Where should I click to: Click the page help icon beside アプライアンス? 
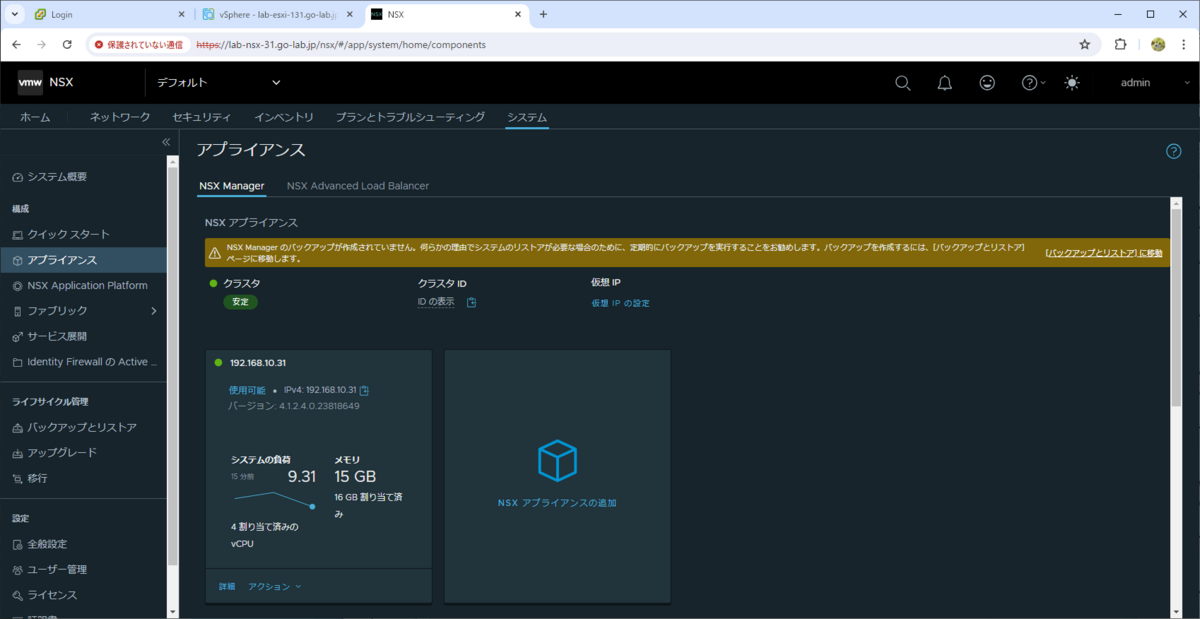click(1174, 152)
